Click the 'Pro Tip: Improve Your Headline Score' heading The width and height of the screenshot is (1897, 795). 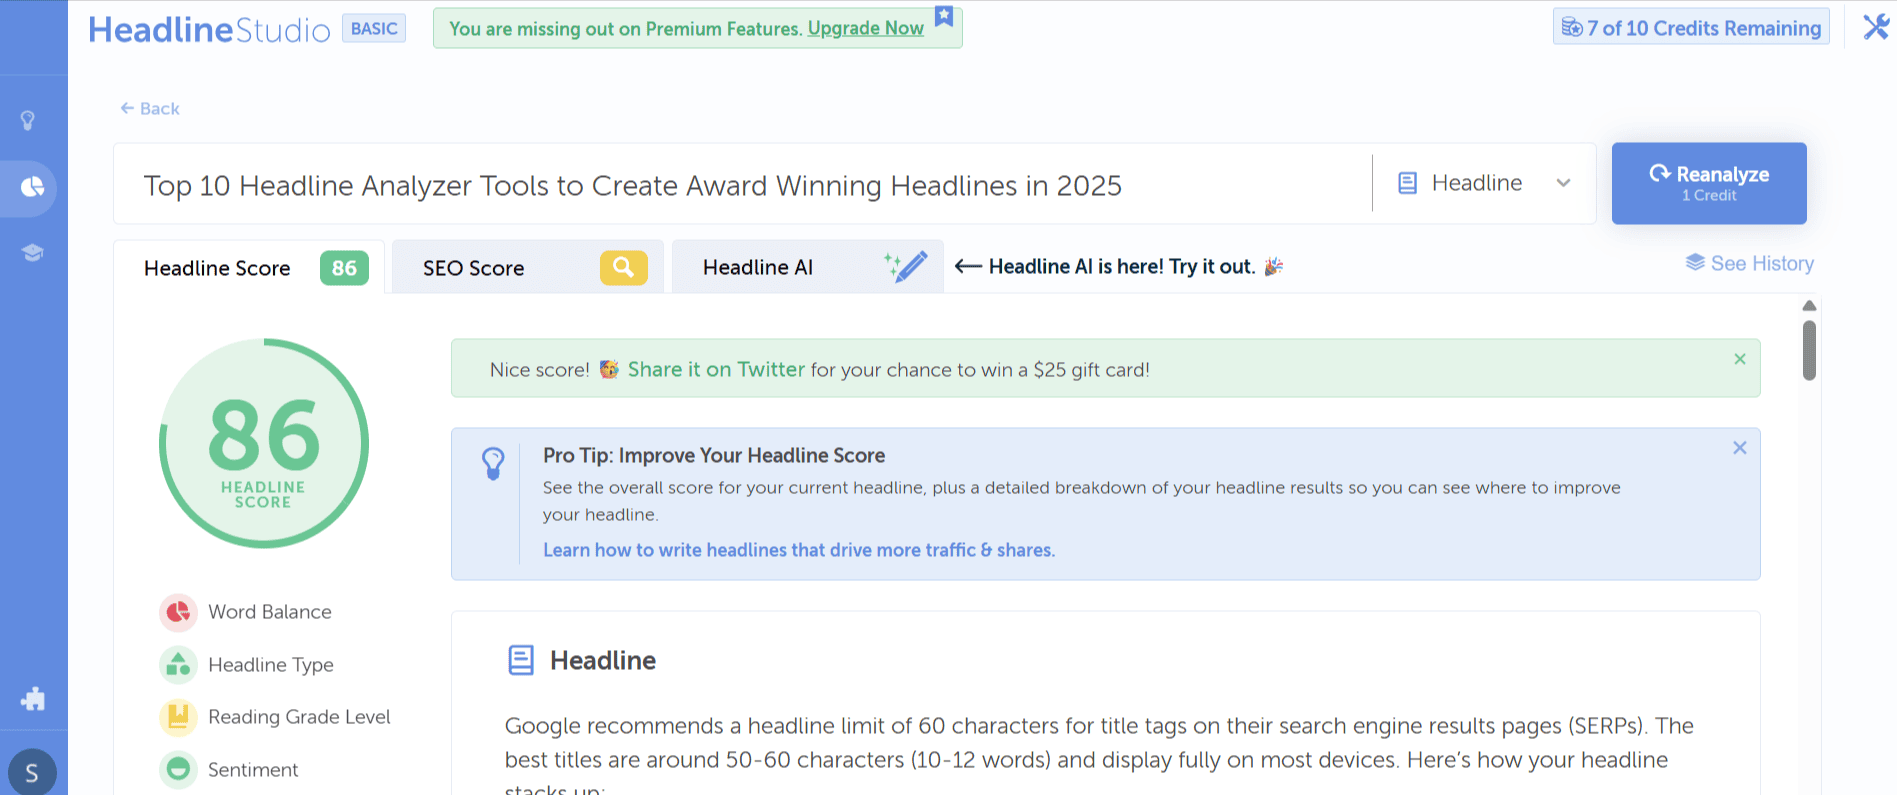pos(714,455)
